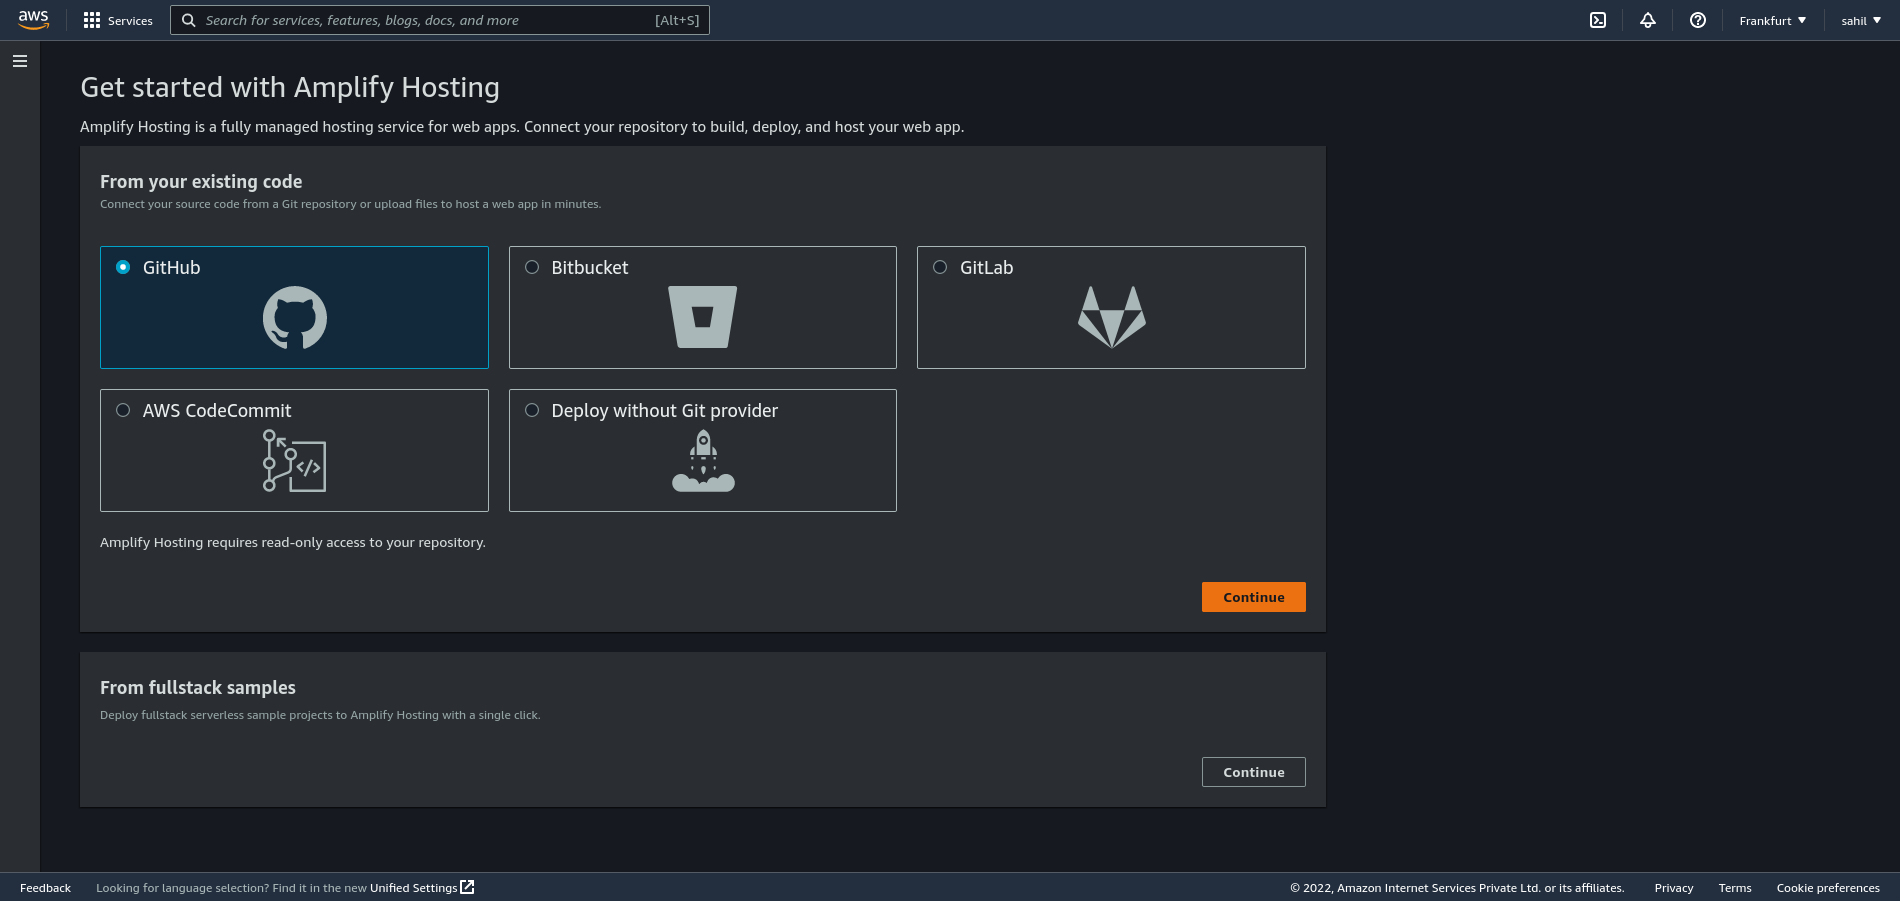The width and height of the screenshot is (1900, 901).
Task: Click the Bitbucket label text
Action: [x=590, y=268]
